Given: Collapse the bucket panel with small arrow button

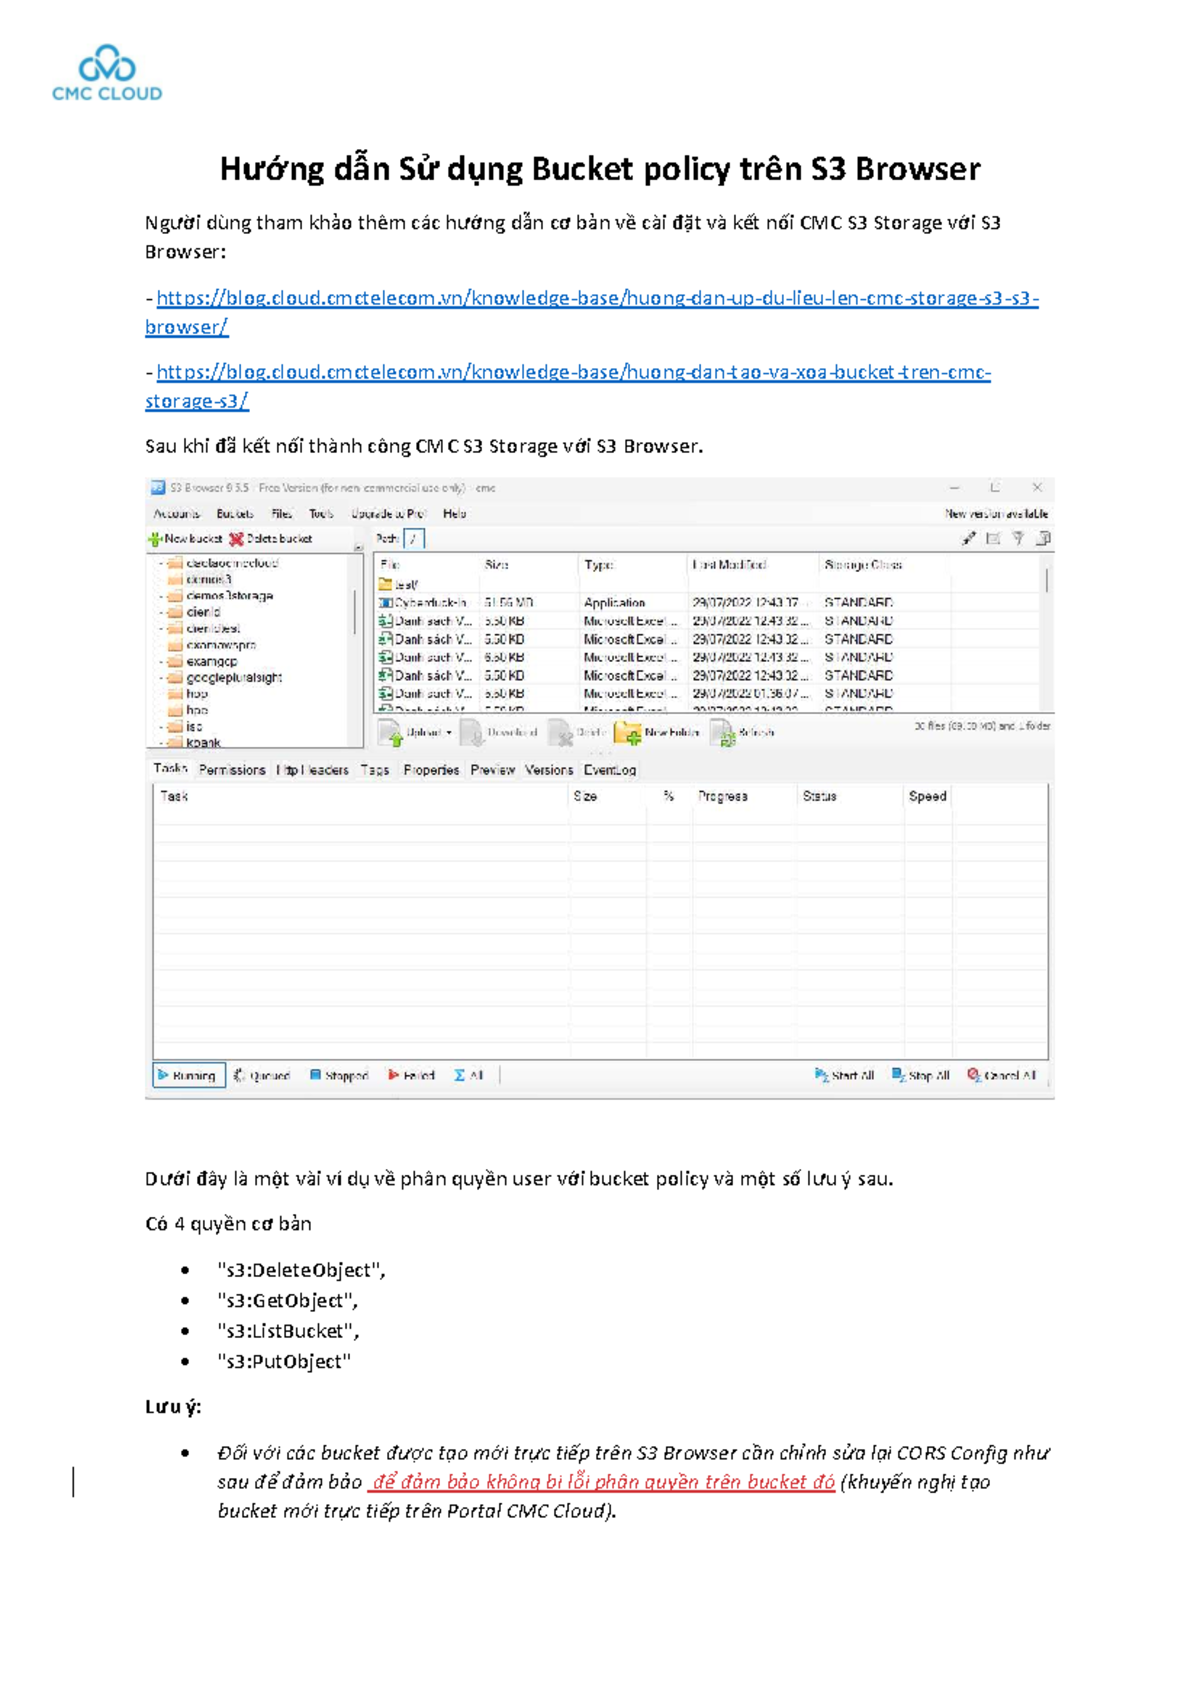Looking at the screenshot, I should (x=358, y=546).
